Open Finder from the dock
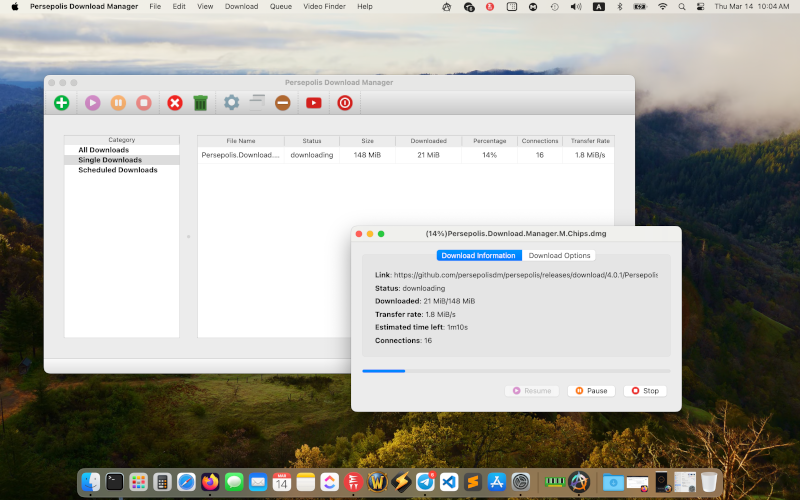Screen dimensions: 800x500 [x=91, y=482]
